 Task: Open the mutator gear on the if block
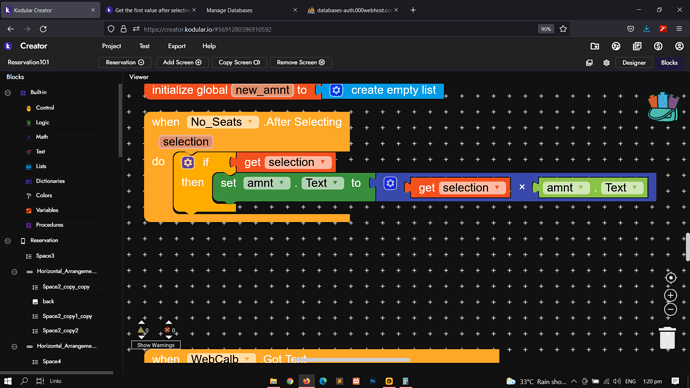pos(187,162)
